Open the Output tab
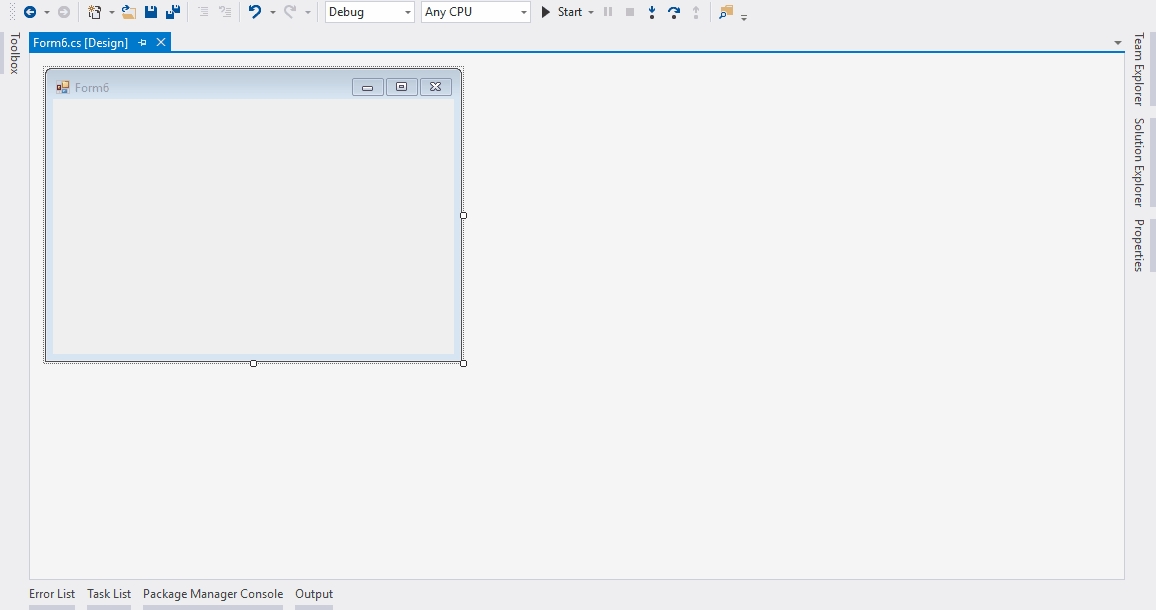This screenshot has height=610, width=1156. 314,594
